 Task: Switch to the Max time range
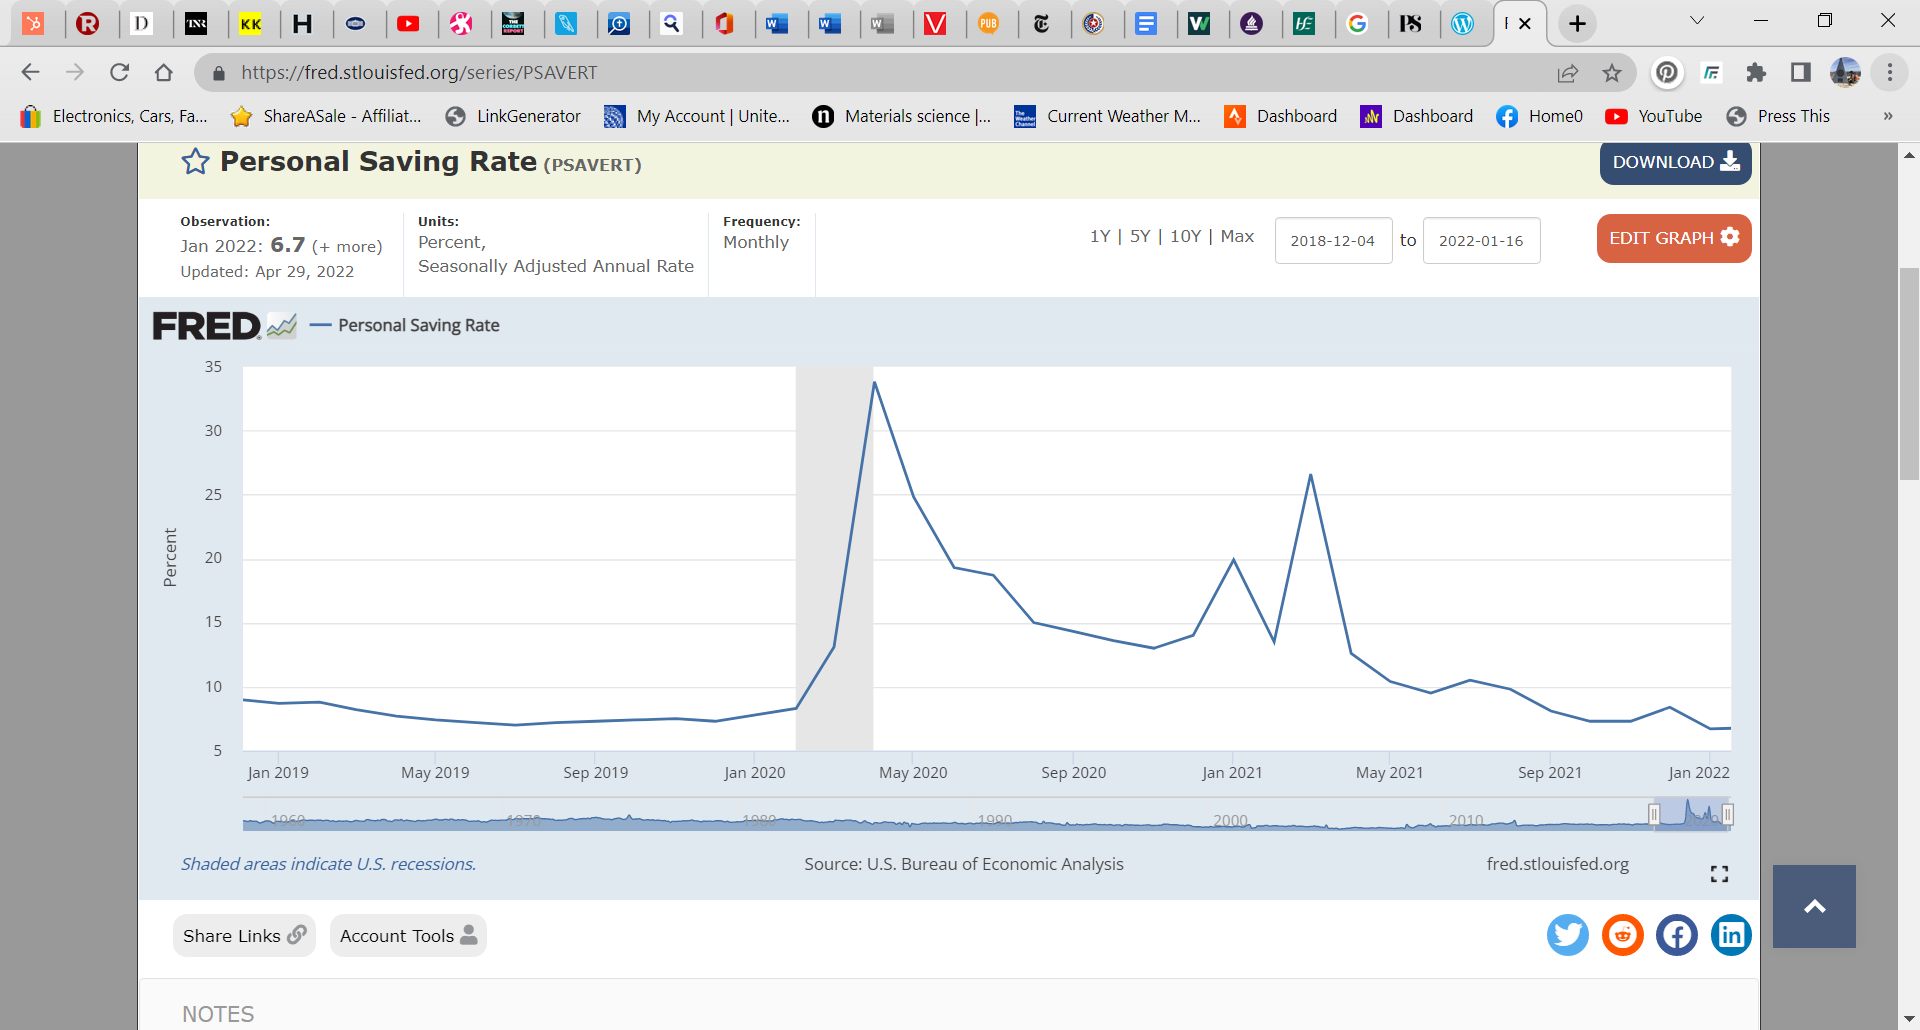pos(1237,236)
